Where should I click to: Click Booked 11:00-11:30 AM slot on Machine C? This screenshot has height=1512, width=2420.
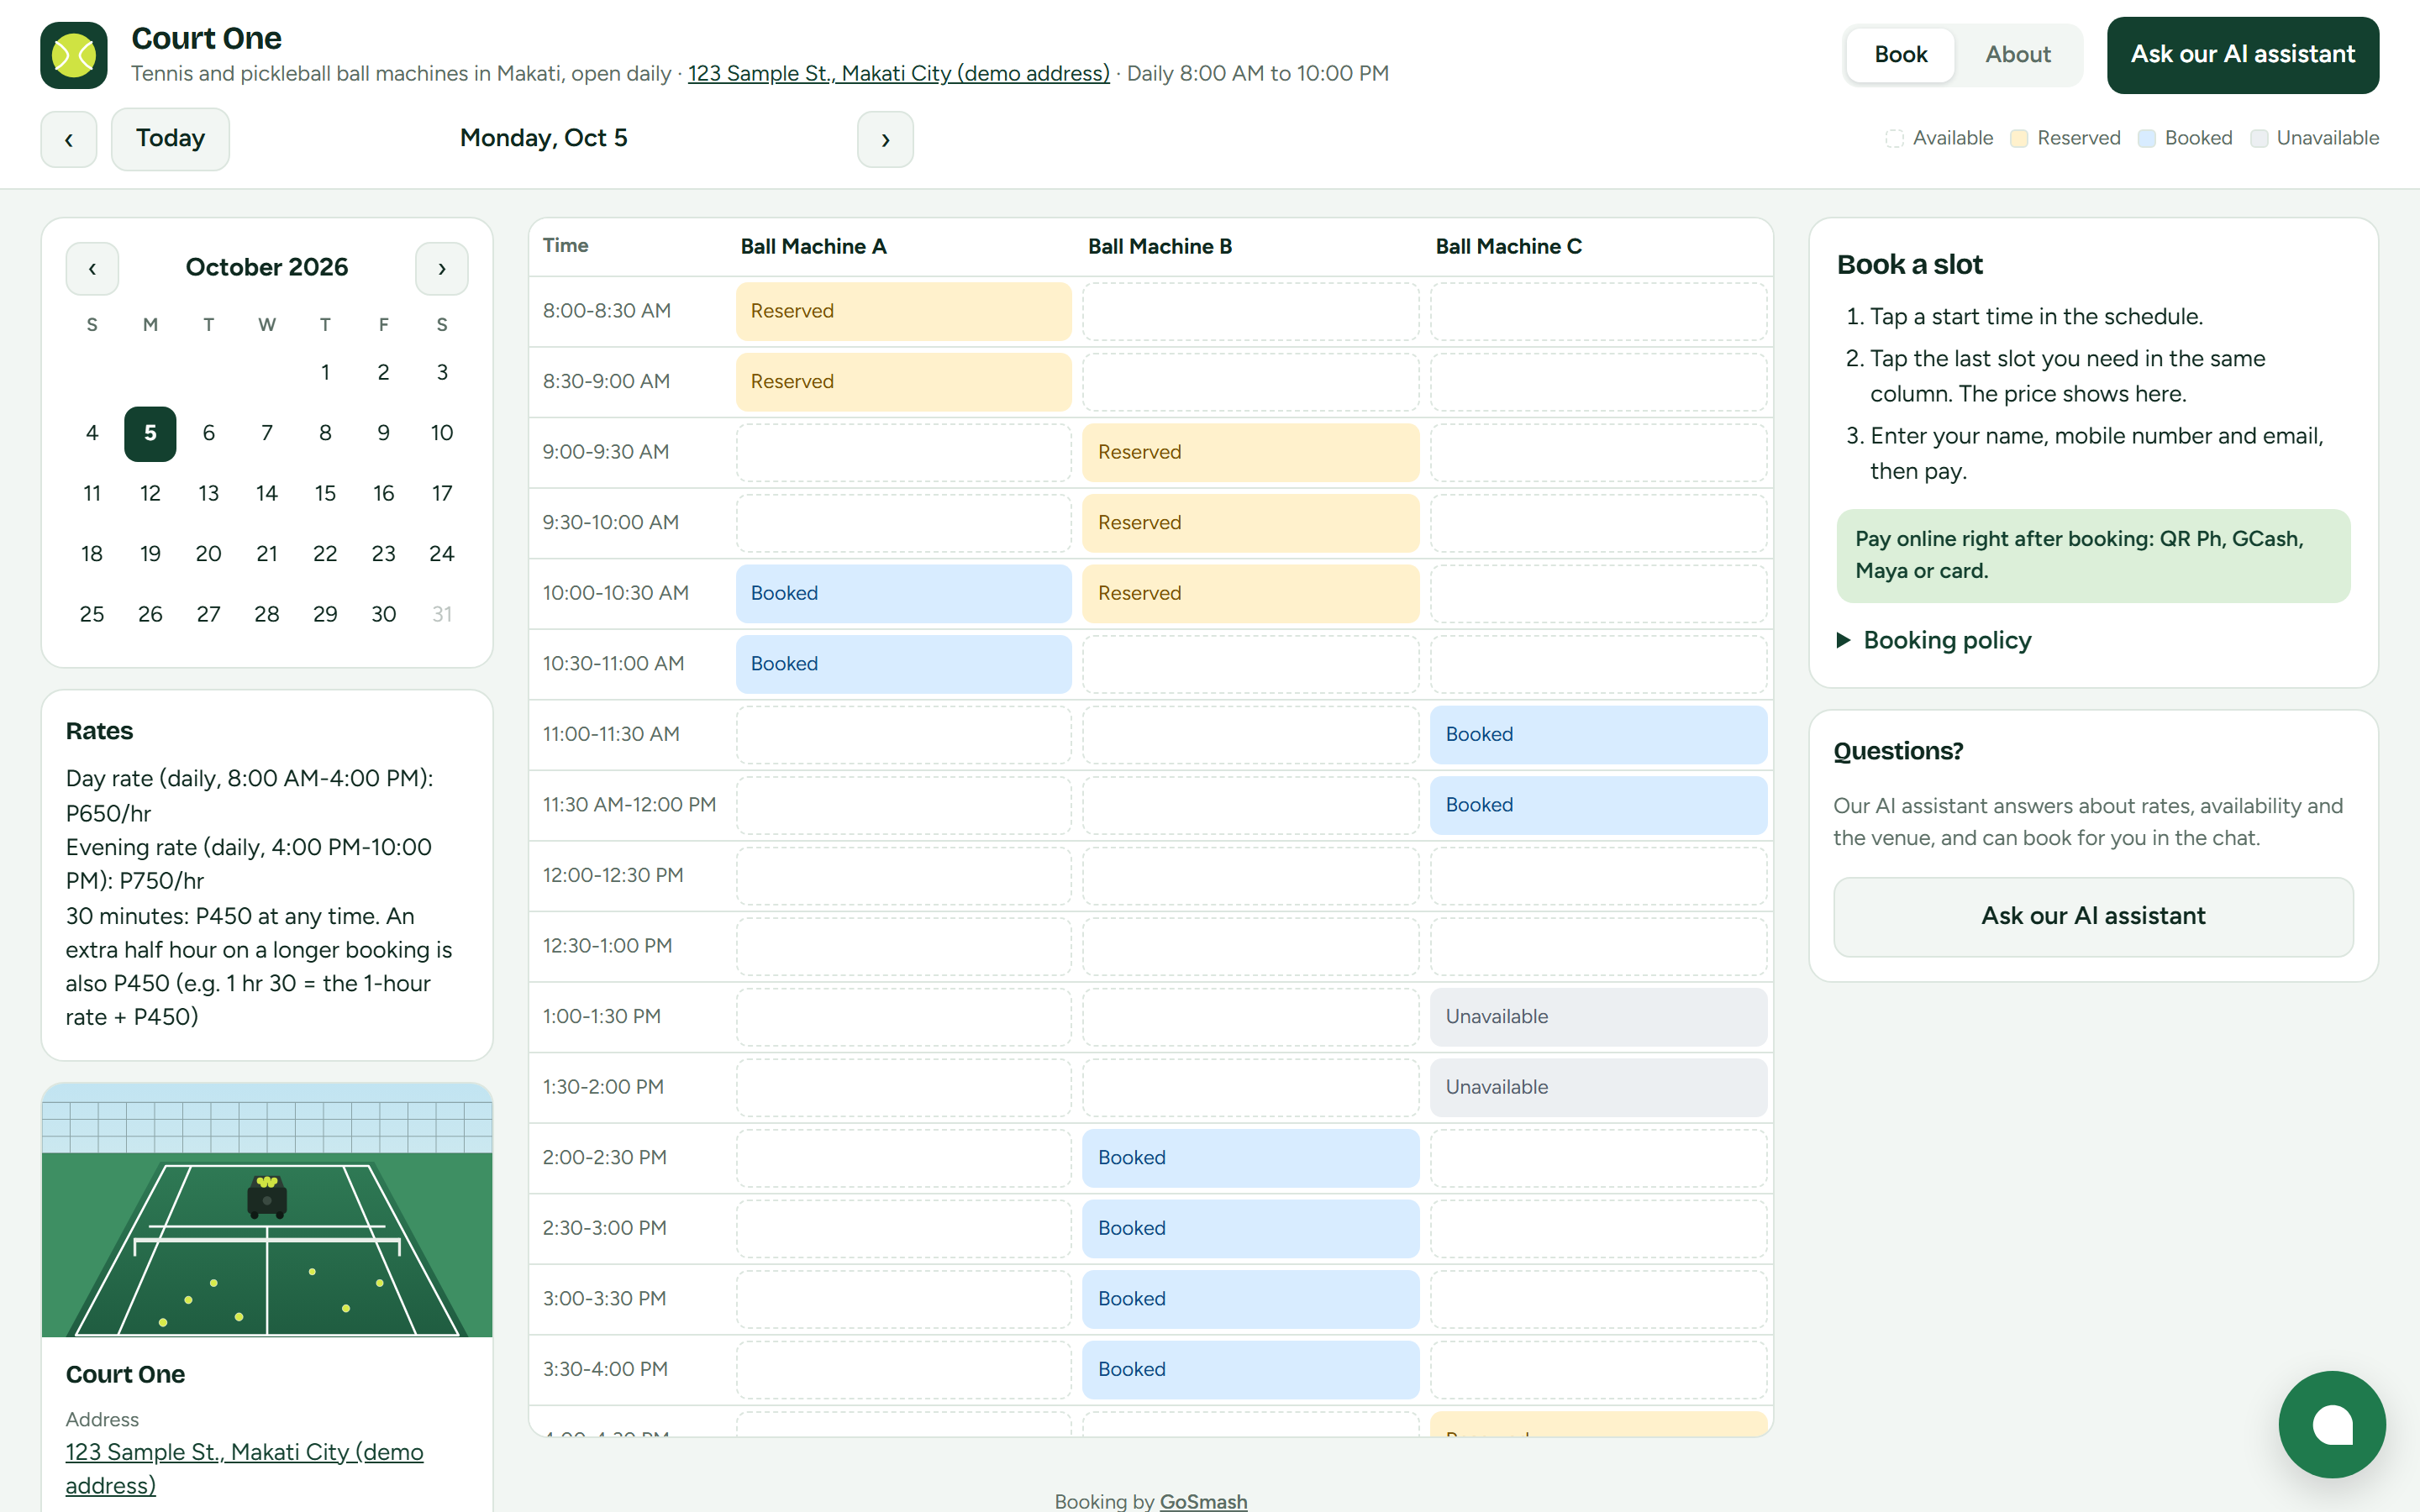(x=1598, y=734)
